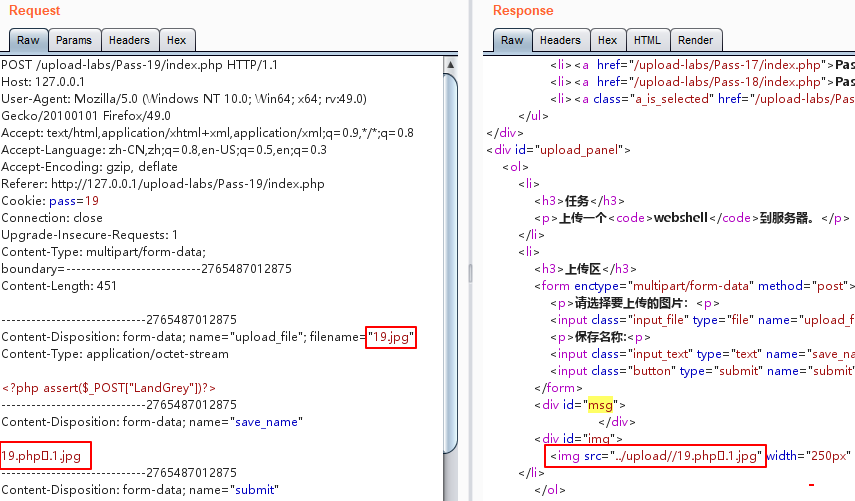Click the div id="upload_panel" line

pyautogui.click(x=558, y=149)
